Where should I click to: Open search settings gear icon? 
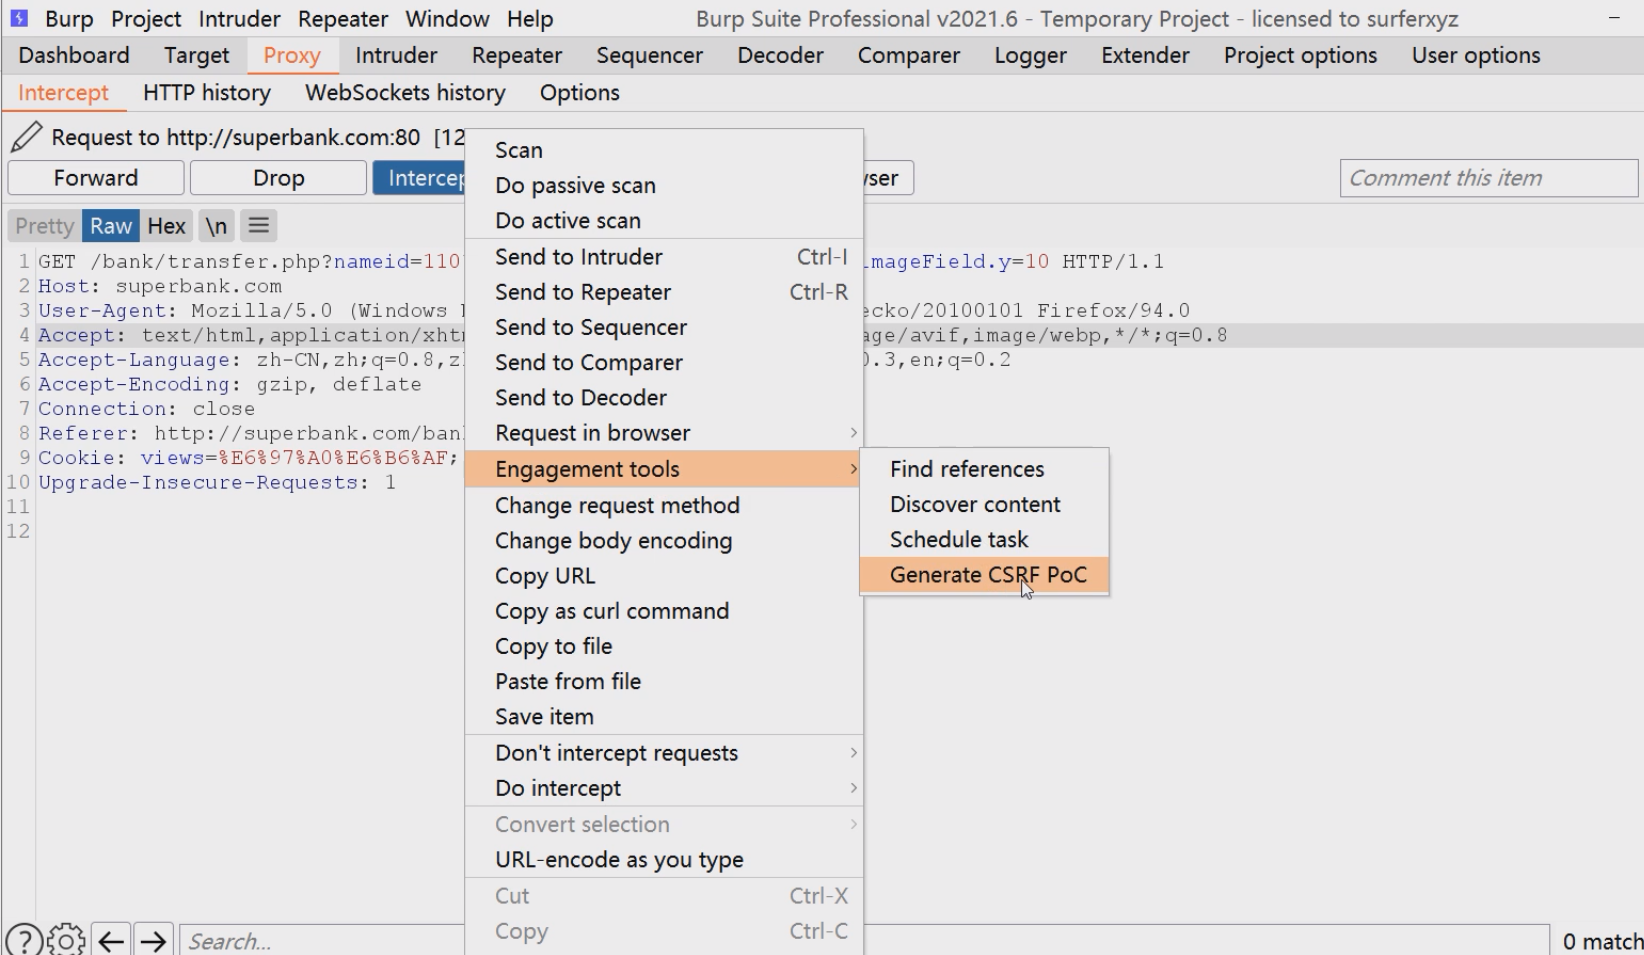[66, 940]
